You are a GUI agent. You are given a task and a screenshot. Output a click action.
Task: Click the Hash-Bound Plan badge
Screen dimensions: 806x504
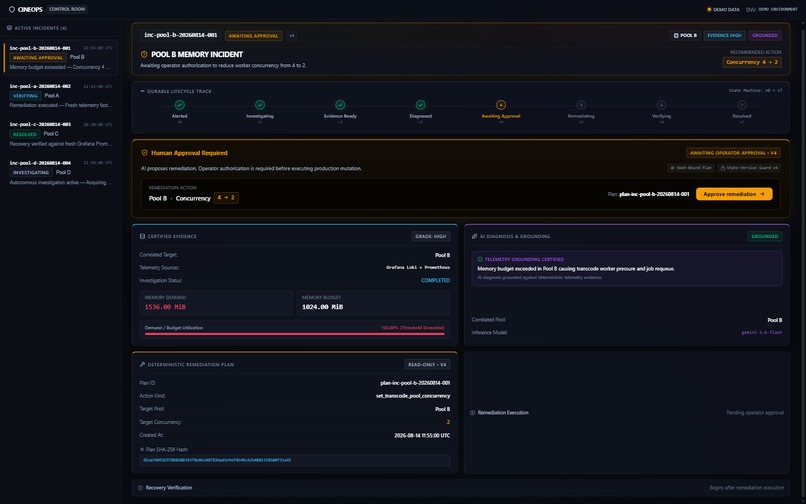tap(691, 168)
